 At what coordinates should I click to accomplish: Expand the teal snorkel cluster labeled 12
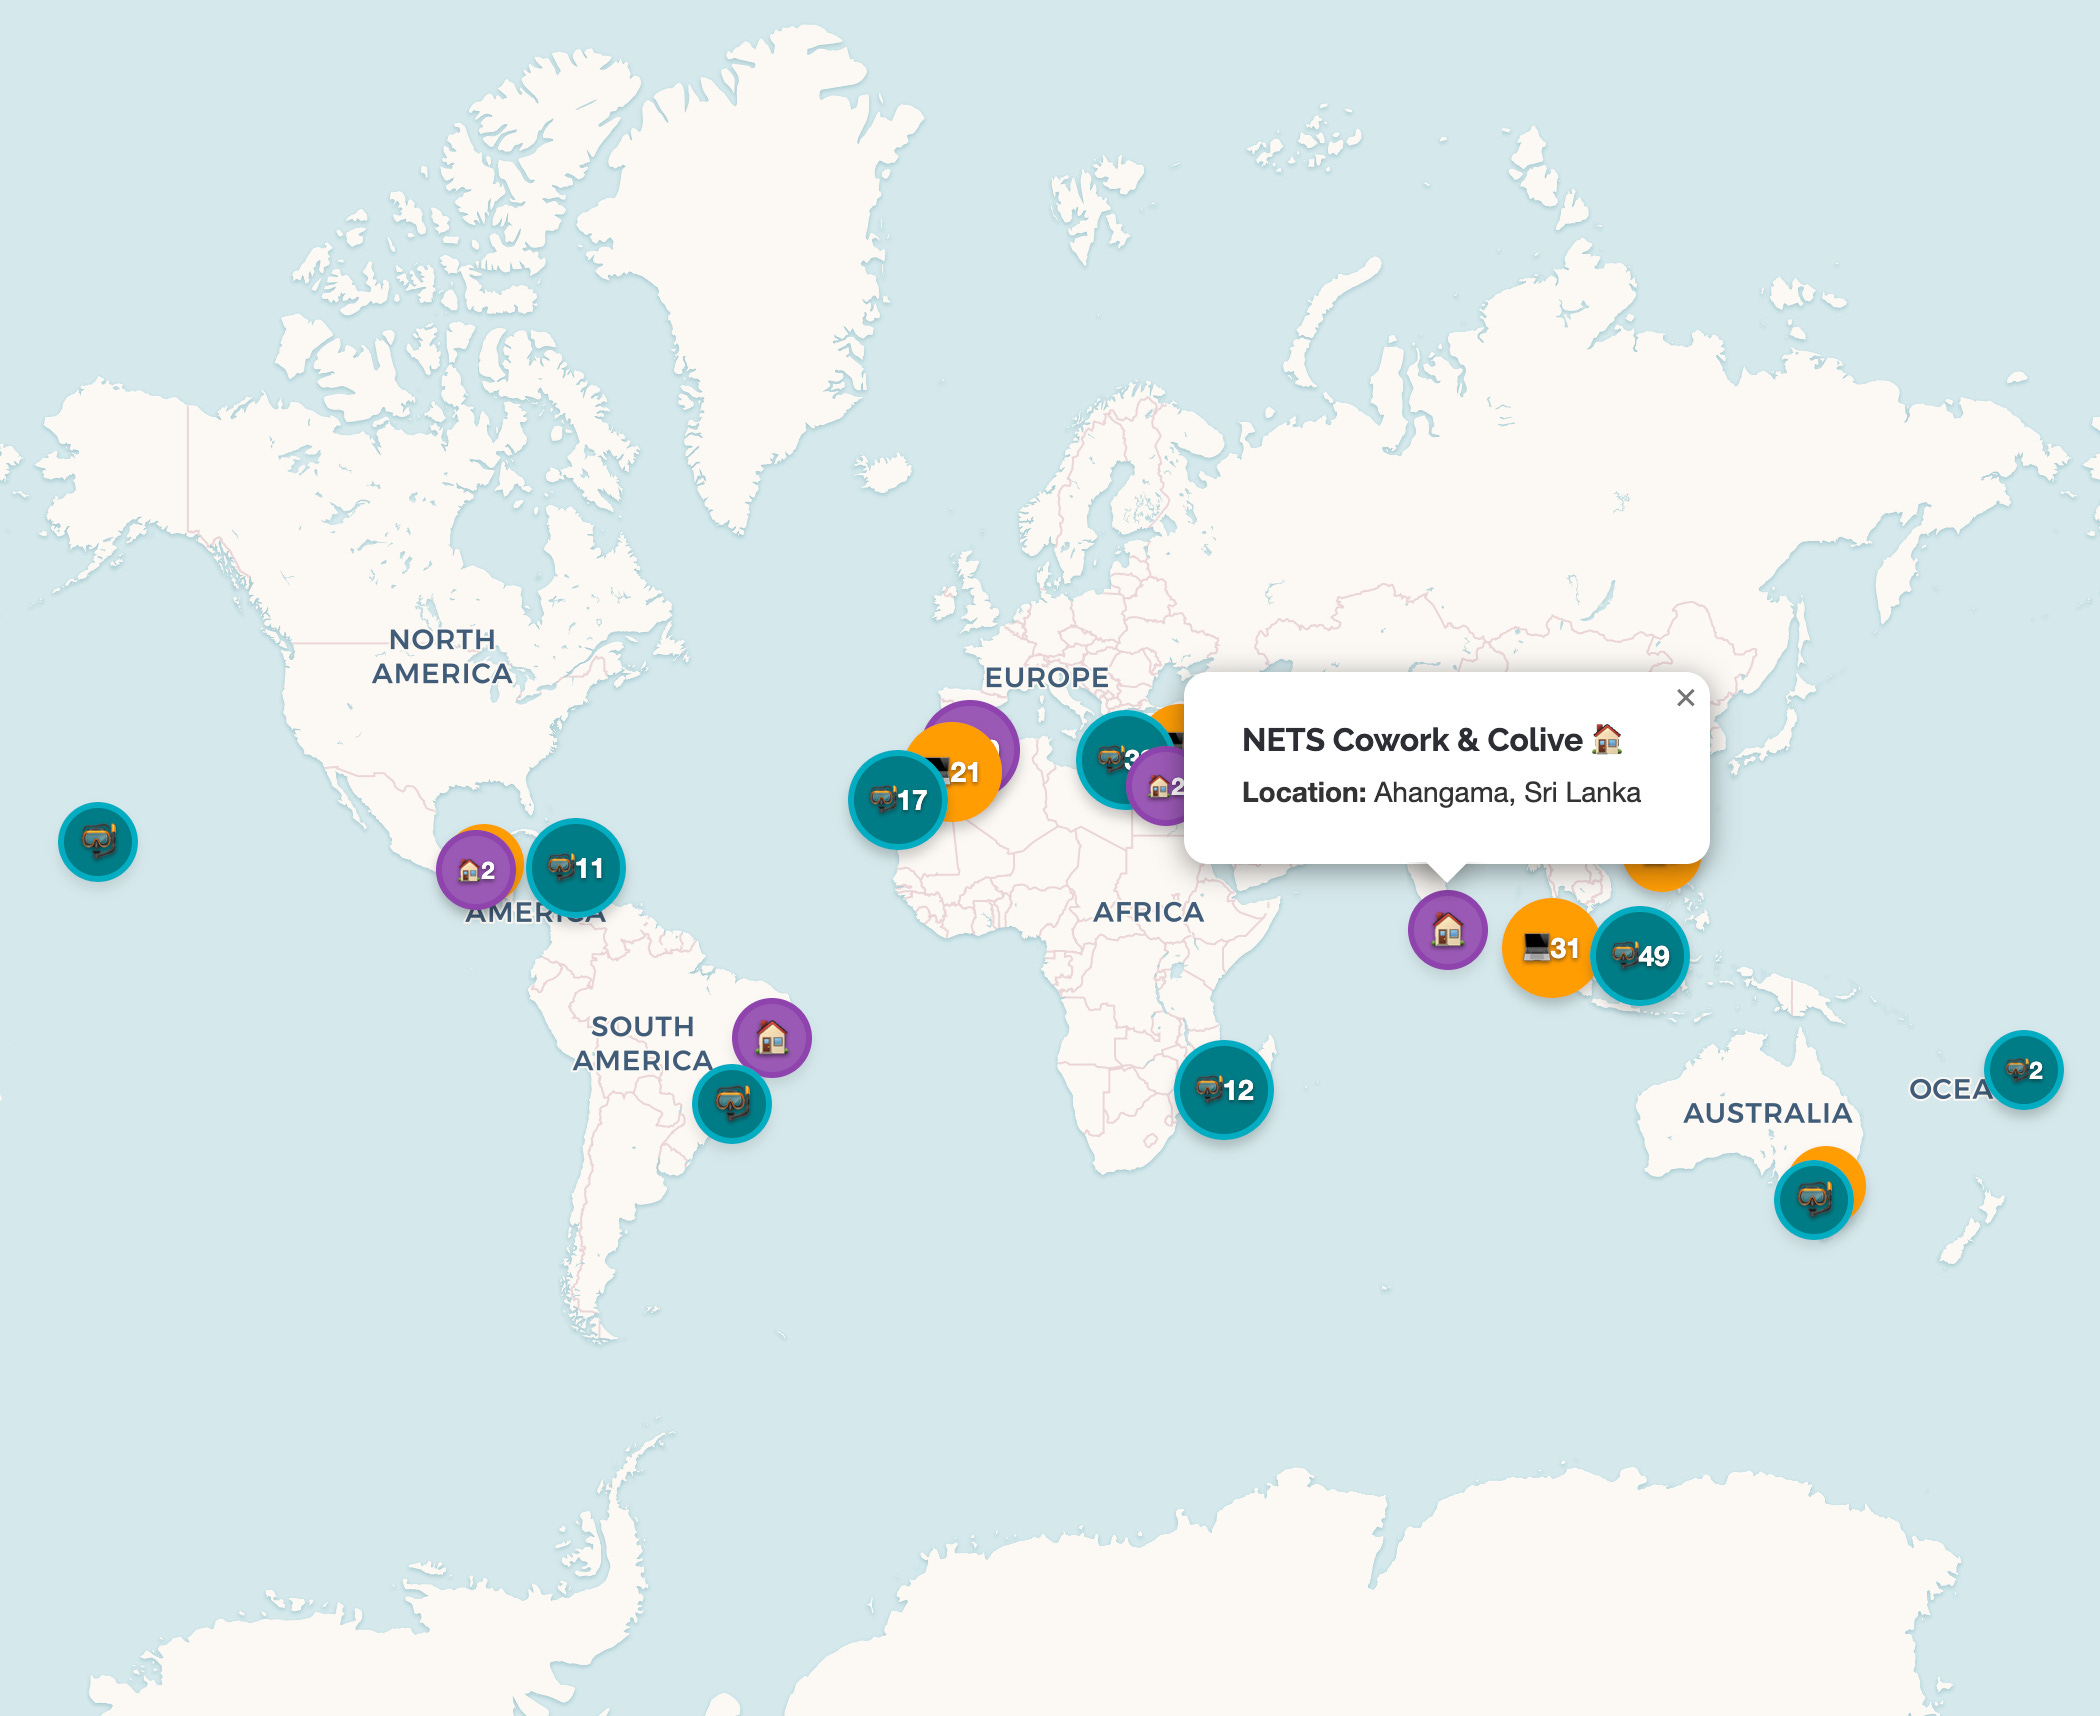[1223, 1089]
